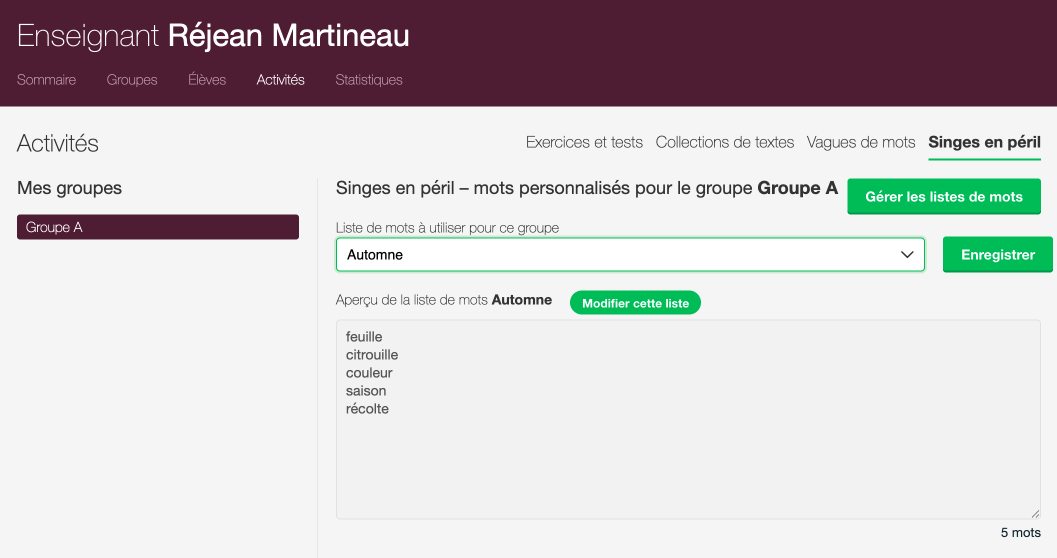Viewport: 1057px width, 558px height.
Task: Select Groupe A in Mes groupes
Action: [157, 227]
